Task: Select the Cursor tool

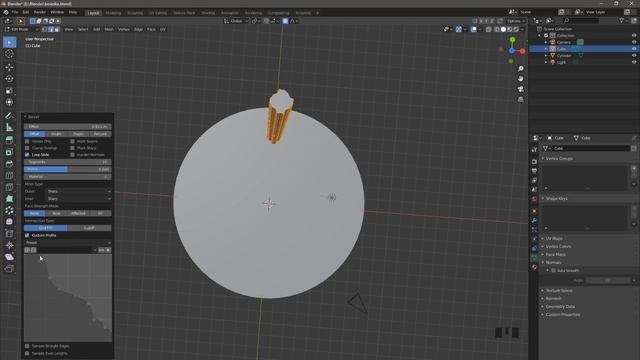Action: click(x=9, y=54)
